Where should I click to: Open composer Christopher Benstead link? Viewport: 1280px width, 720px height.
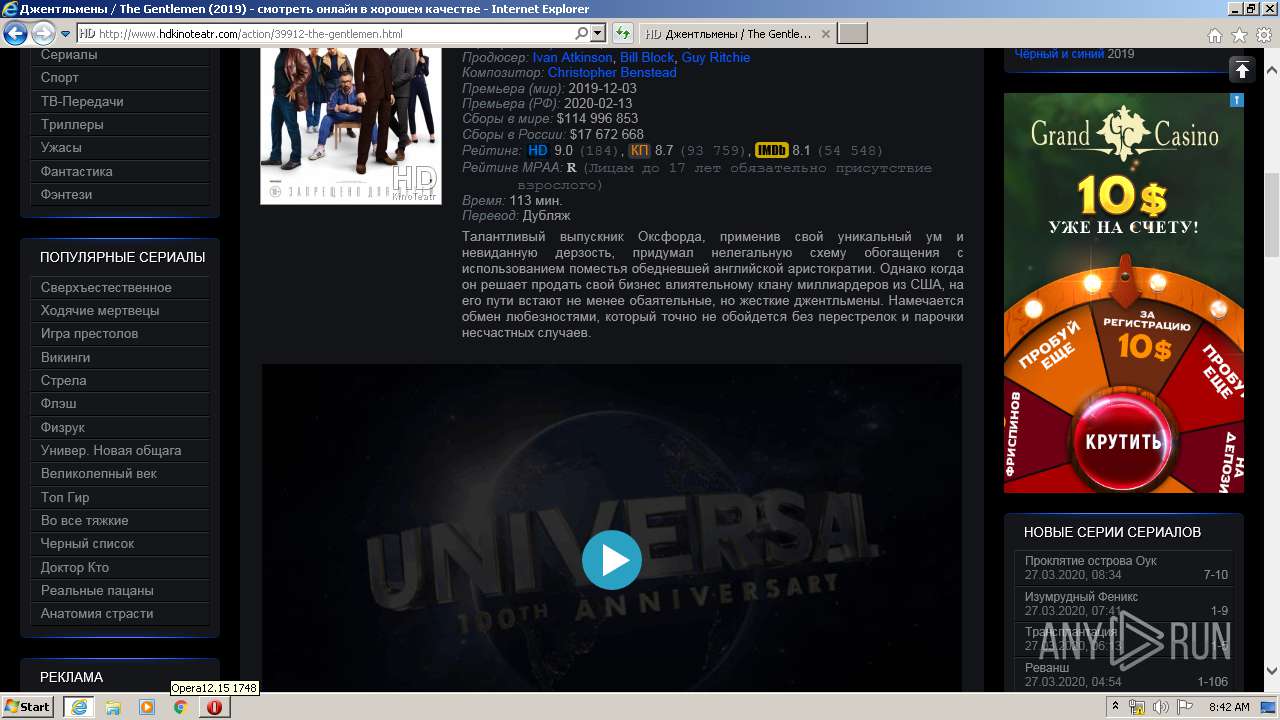[612, 73]
